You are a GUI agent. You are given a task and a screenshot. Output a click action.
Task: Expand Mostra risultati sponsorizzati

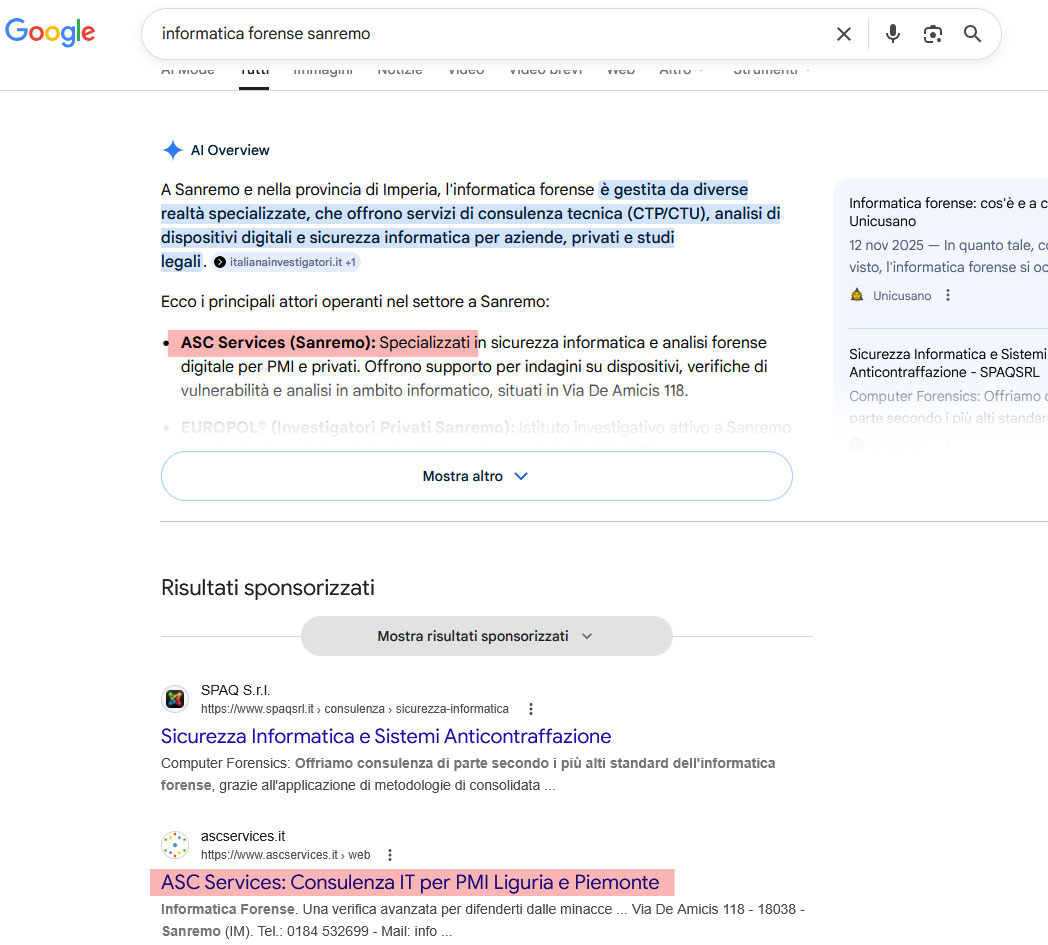point(486,636)
